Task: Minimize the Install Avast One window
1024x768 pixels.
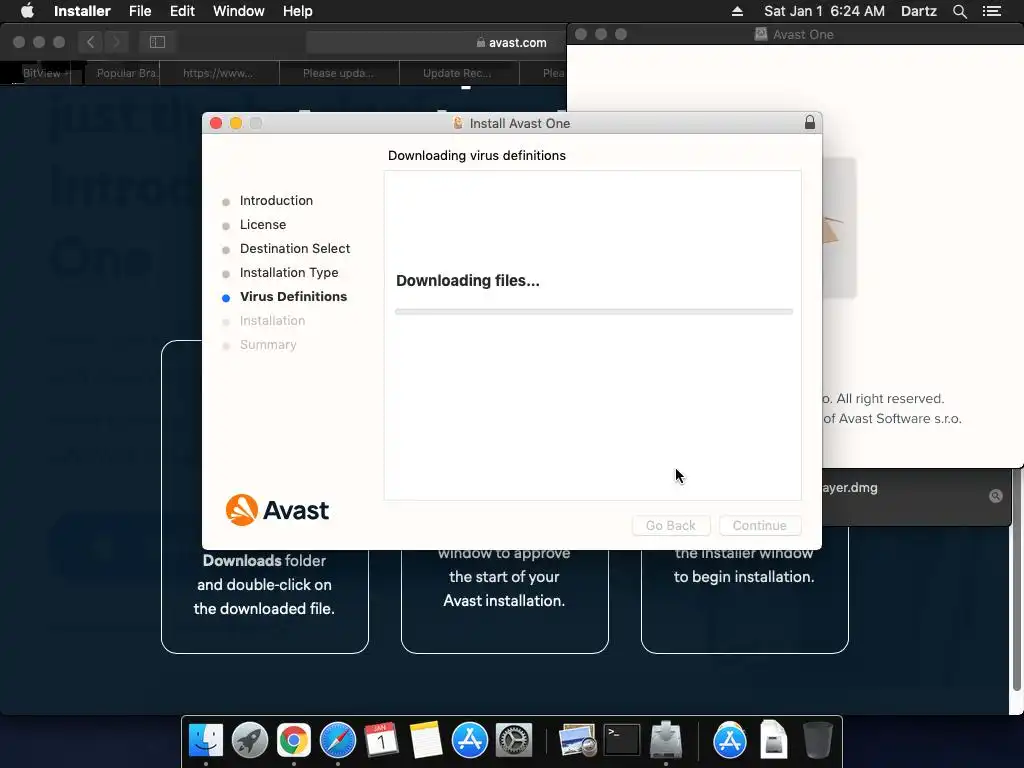Action: pyautogui.click(x=236, y=123)
